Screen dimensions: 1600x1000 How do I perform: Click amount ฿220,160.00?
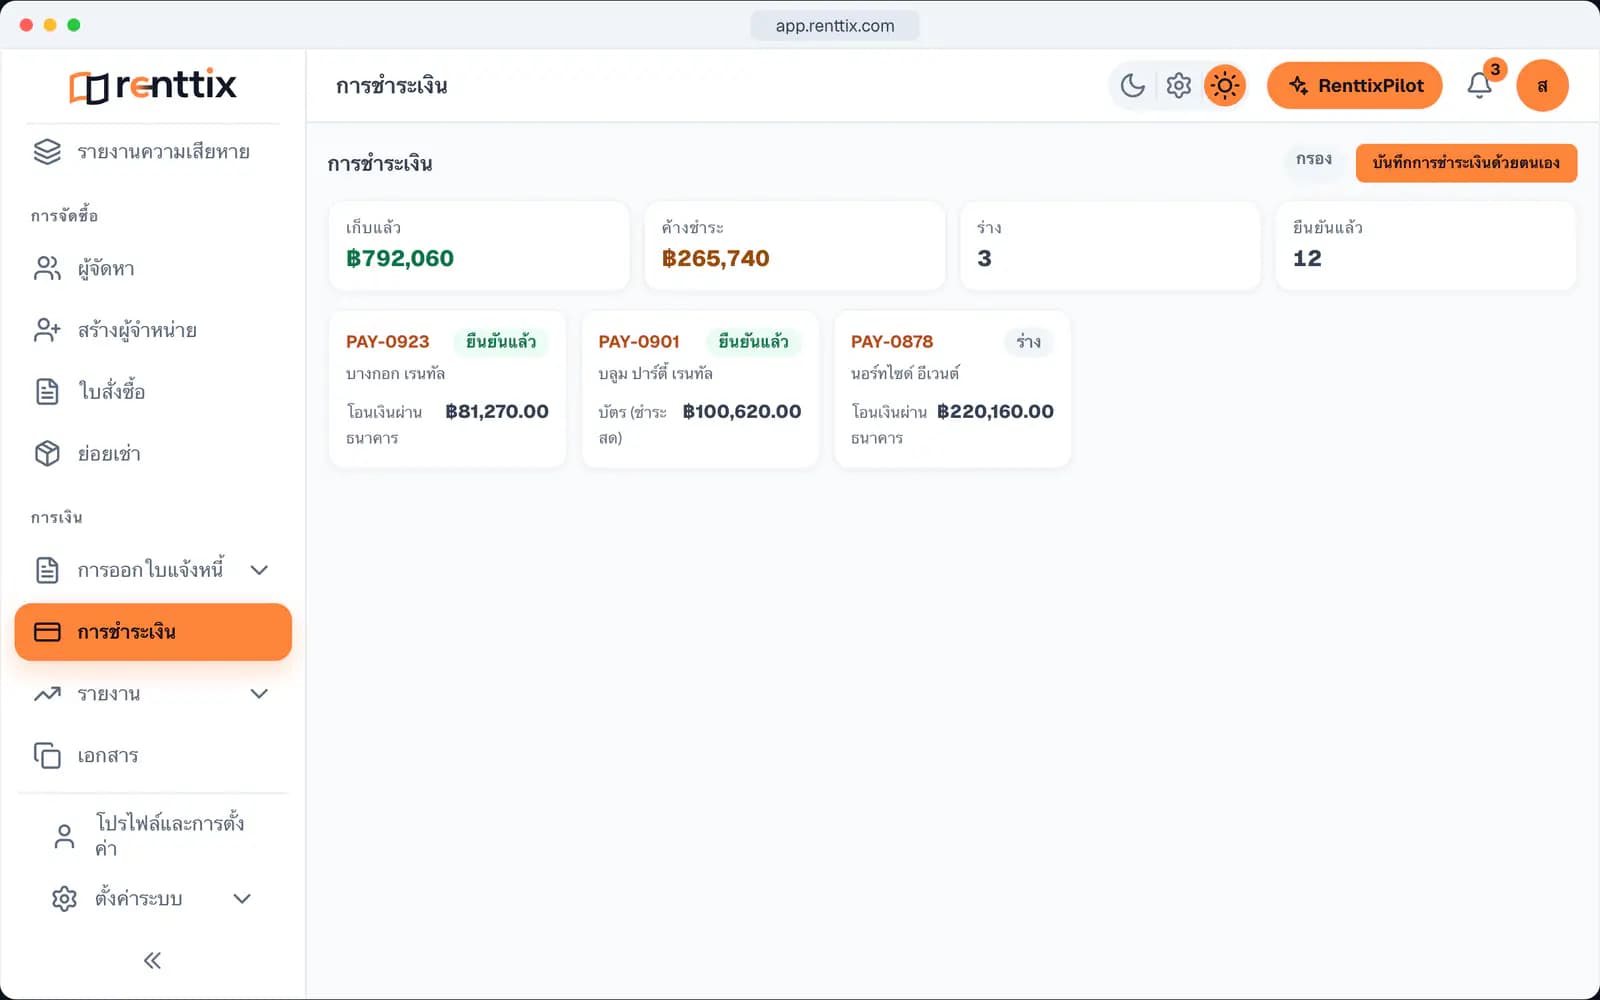coord(996,412)
